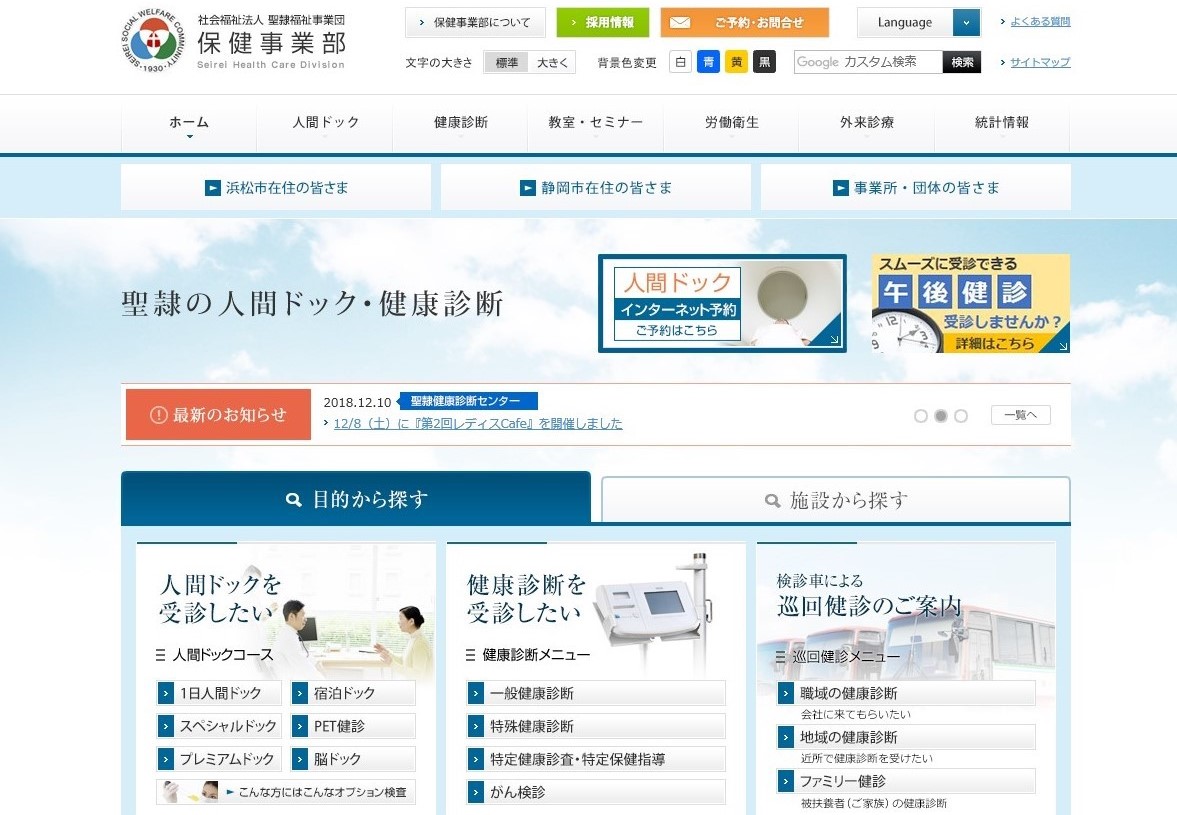Click the 一覧へ button
The image size is (1177, 815).
click(1020, 415)
